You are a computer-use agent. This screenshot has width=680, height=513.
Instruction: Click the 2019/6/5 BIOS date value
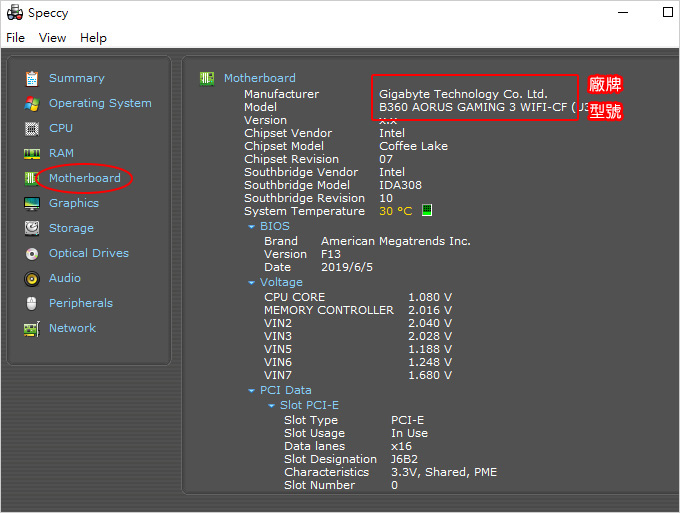pyautogui.click(x=347, y=267)
